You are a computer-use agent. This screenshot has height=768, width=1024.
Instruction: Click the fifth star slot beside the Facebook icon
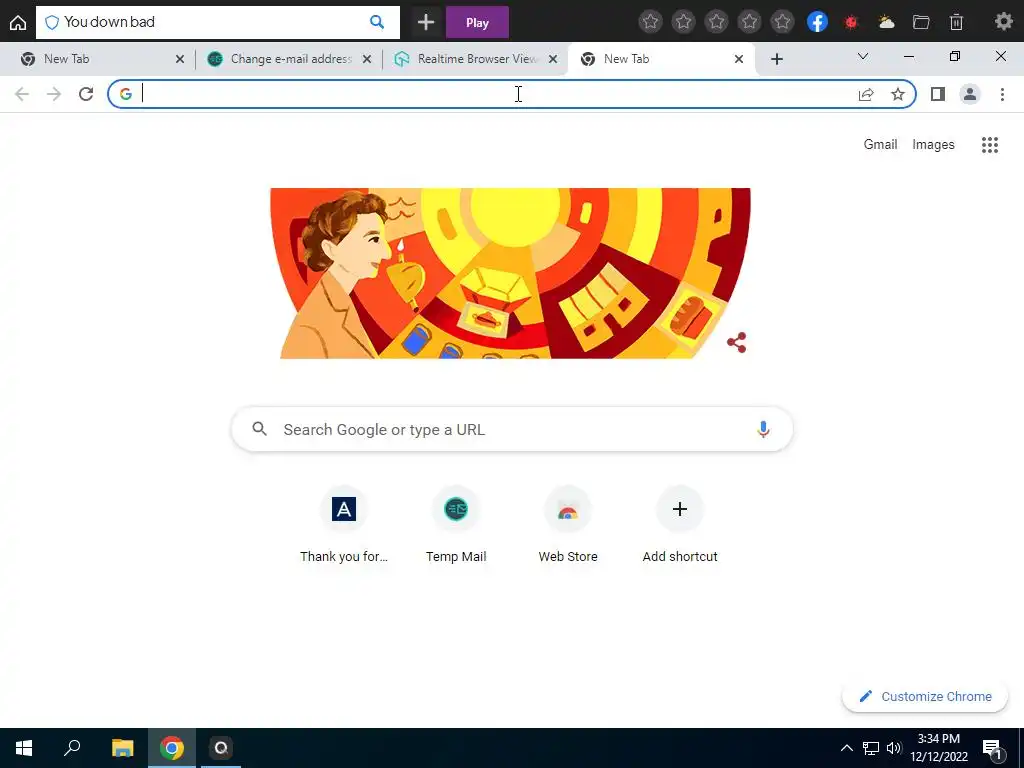782,22
